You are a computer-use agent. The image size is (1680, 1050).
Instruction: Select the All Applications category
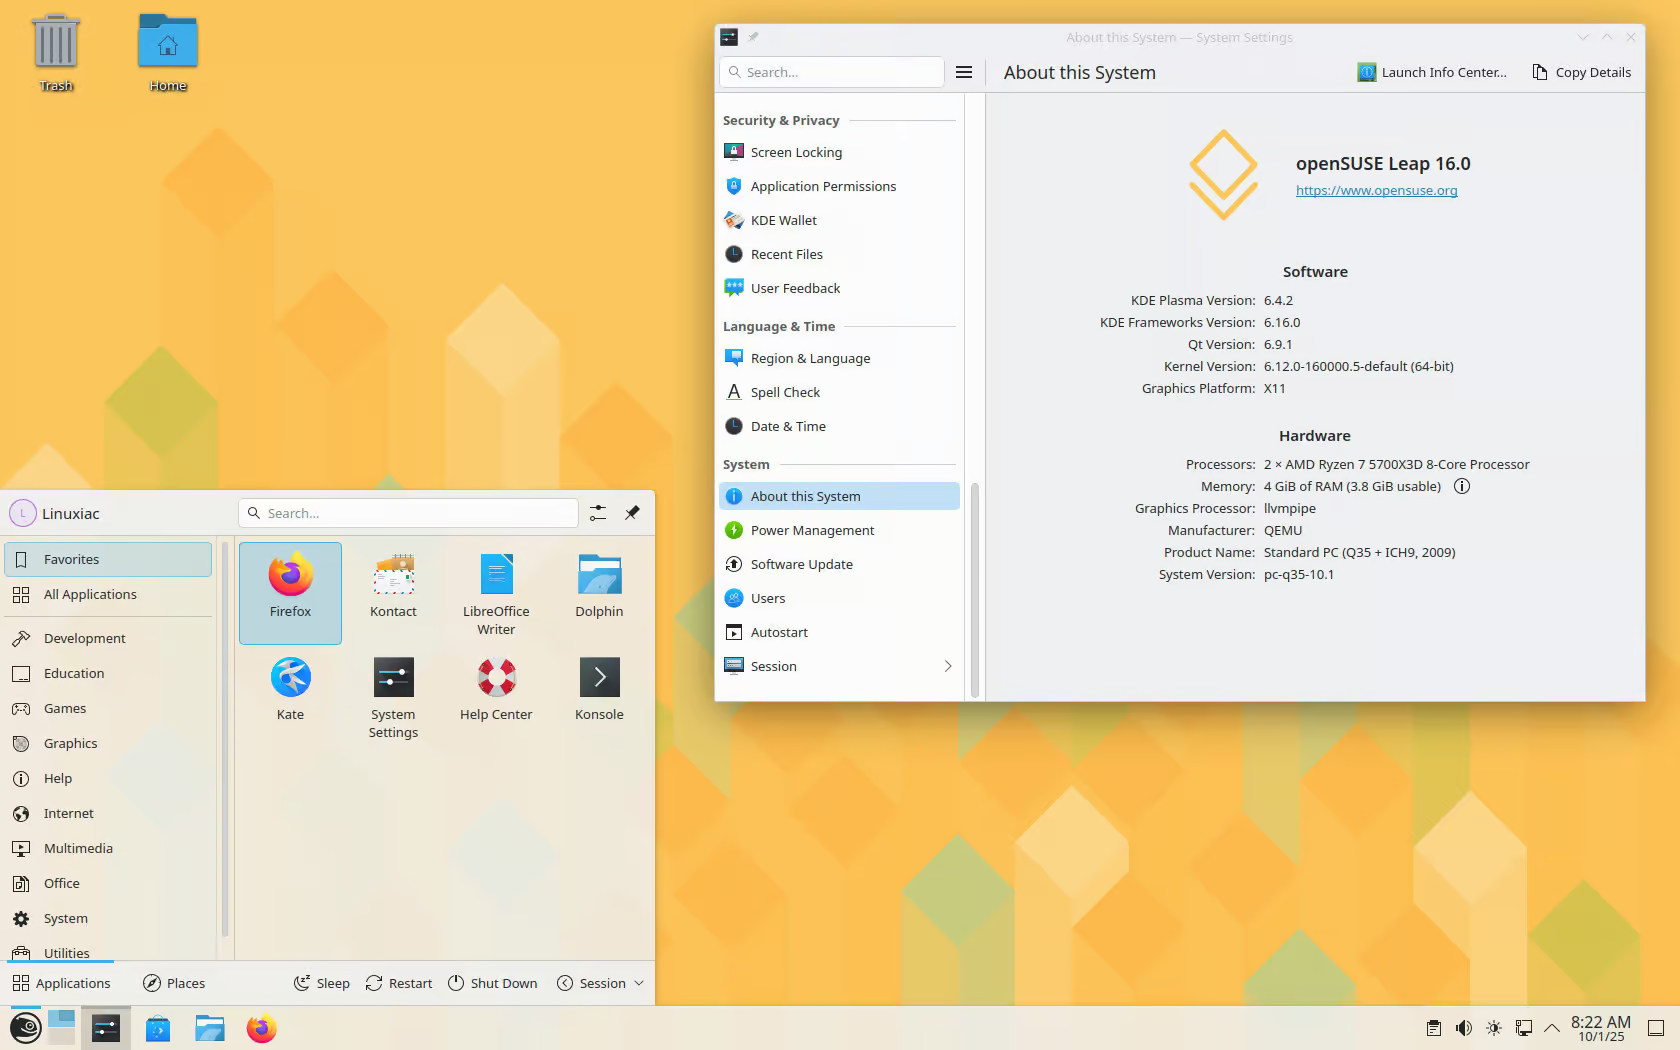click(x=90, y=594)
